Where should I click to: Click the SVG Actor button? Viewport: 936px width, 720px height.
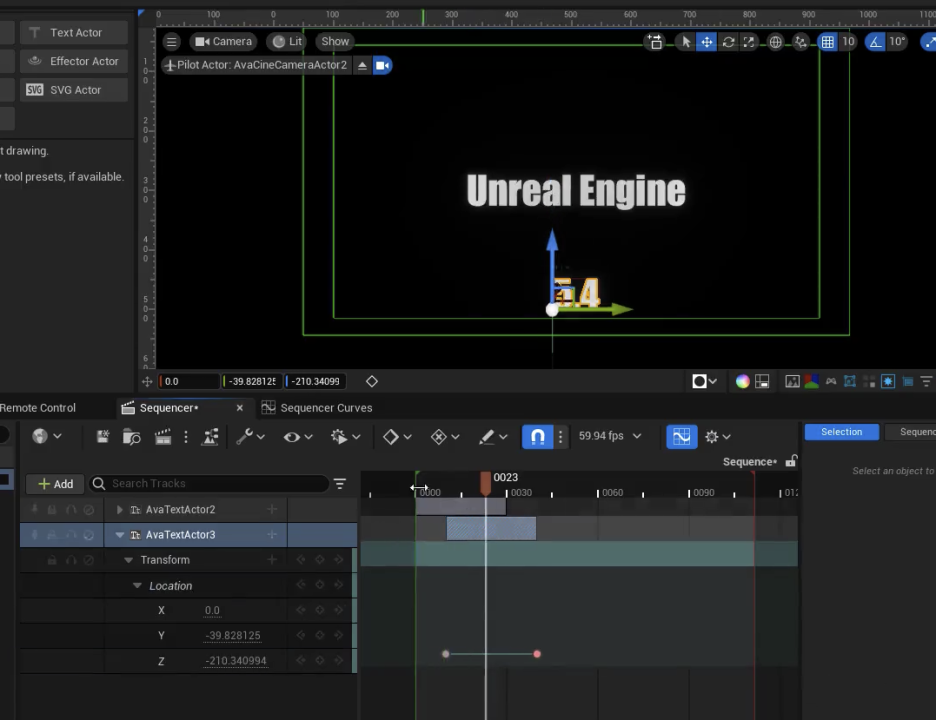coord(75,90)
